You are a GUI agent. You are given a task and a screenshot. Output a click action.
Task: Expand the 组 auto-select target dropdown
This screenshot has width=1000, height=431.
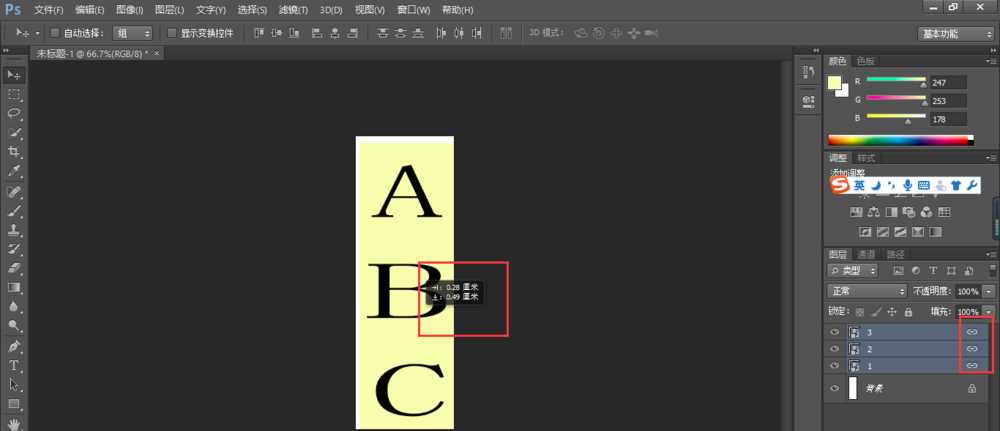131,33
